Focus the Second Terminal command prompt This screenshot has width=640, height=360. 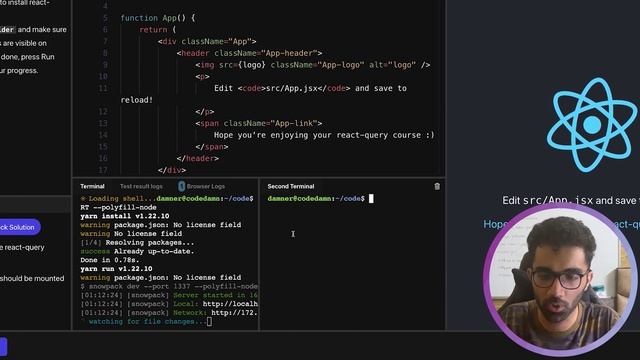pyautogui.click(x=320, y=199)
